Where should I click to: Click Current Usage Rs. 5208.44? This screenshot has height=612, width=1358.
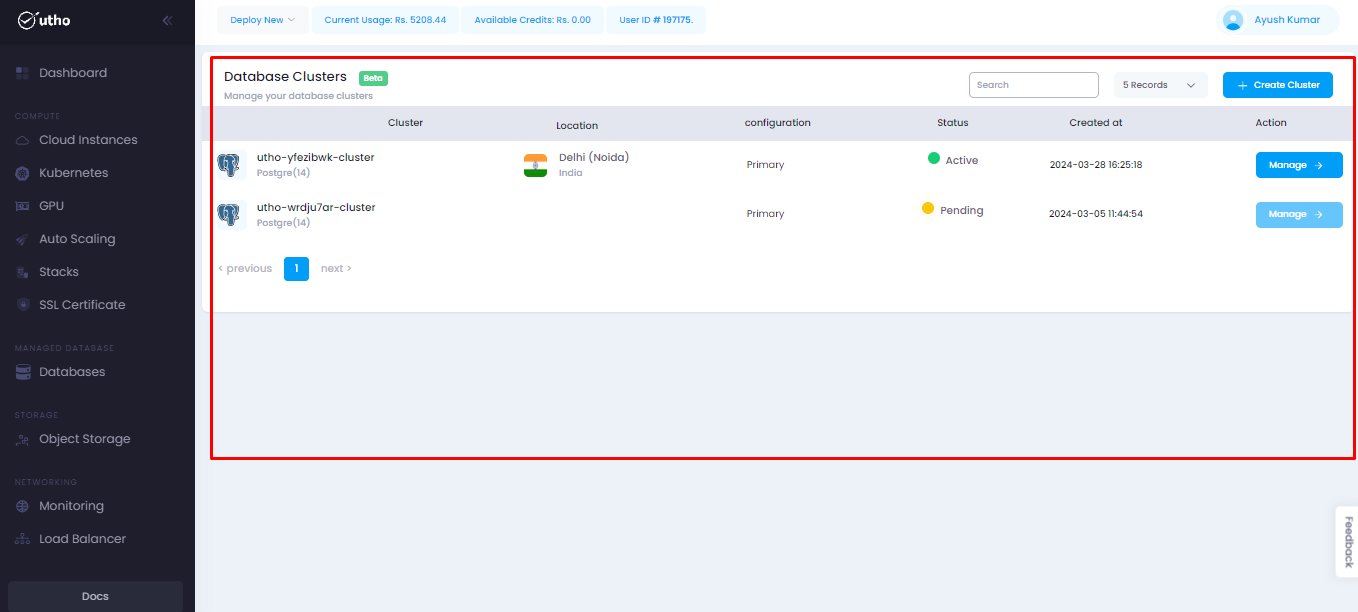coord(385,20)
